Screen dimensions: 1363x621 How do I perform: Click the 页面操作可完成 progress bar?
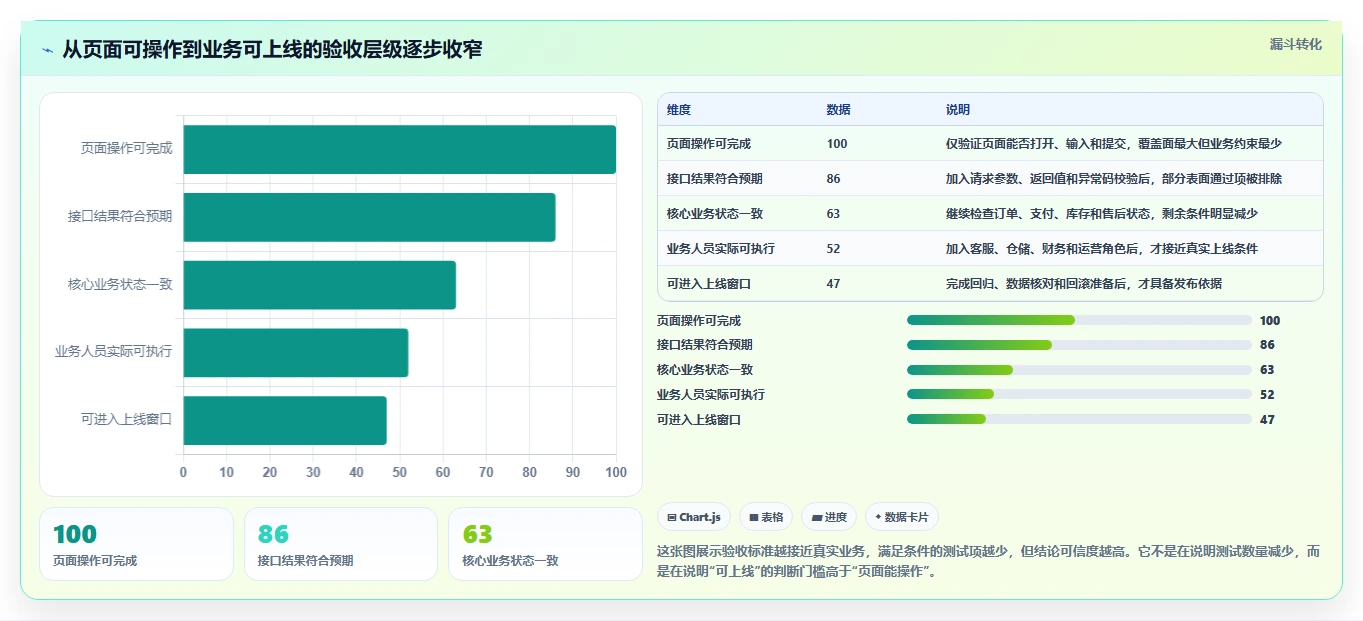click(1079, 320)
